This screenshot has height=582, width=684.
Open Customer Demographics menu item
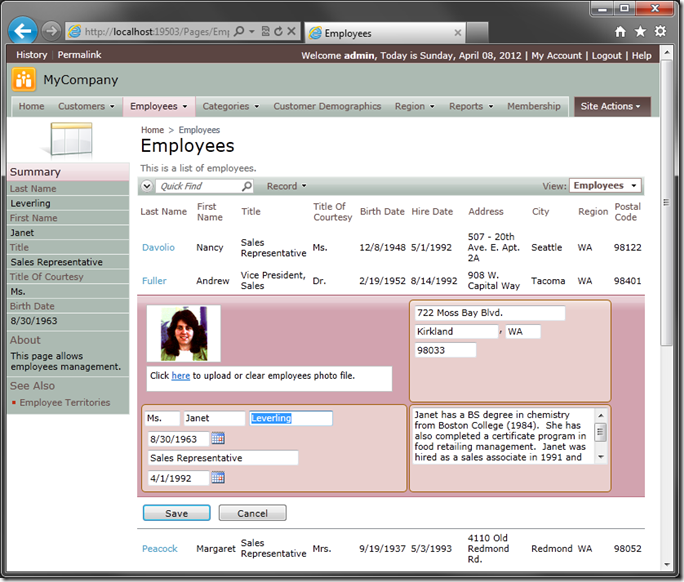(x=327, y=106)
